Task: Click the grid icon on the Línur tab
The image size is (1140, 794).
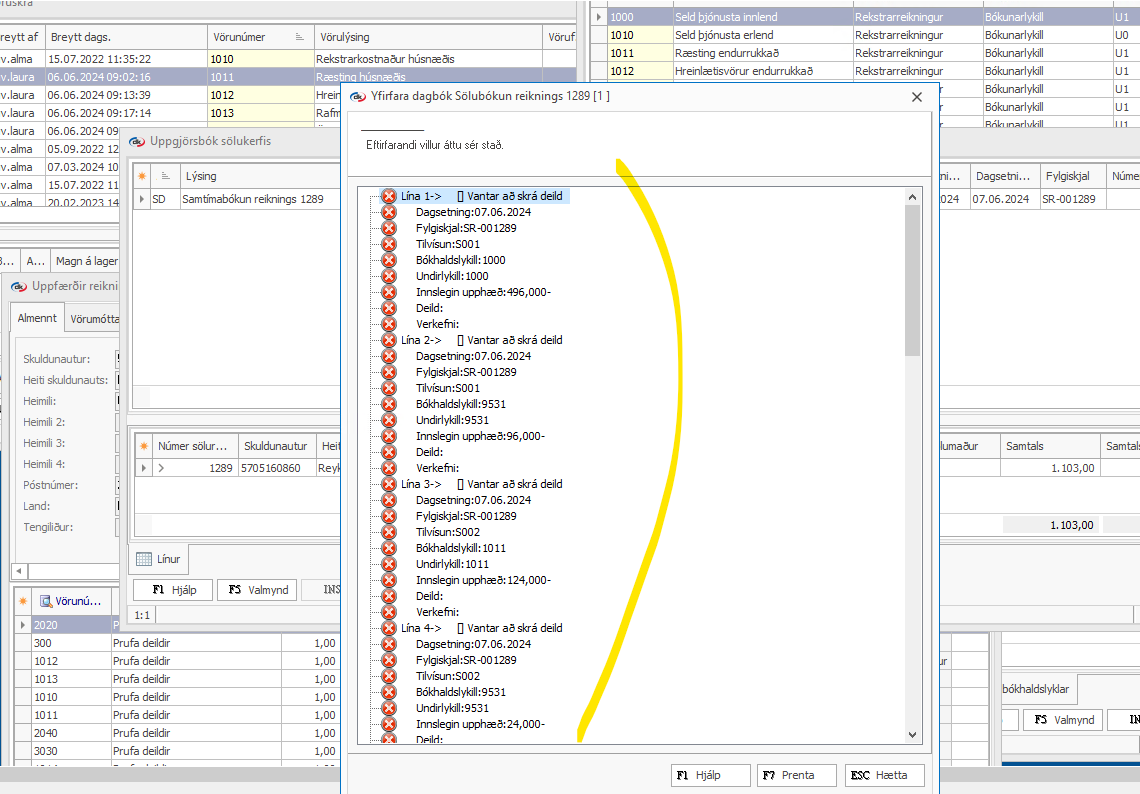Action: tap(144, 559)
